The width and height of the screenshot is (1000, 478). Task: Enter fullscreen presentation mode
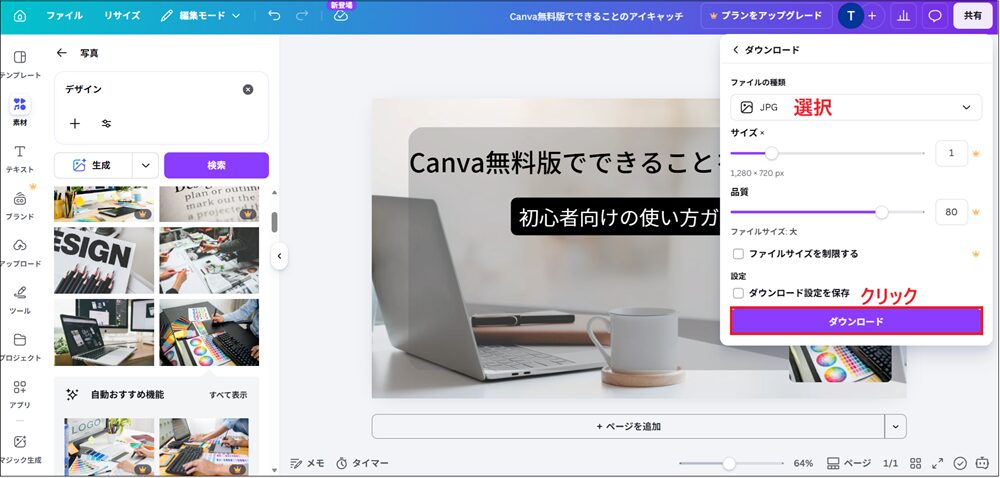(938, 463)
